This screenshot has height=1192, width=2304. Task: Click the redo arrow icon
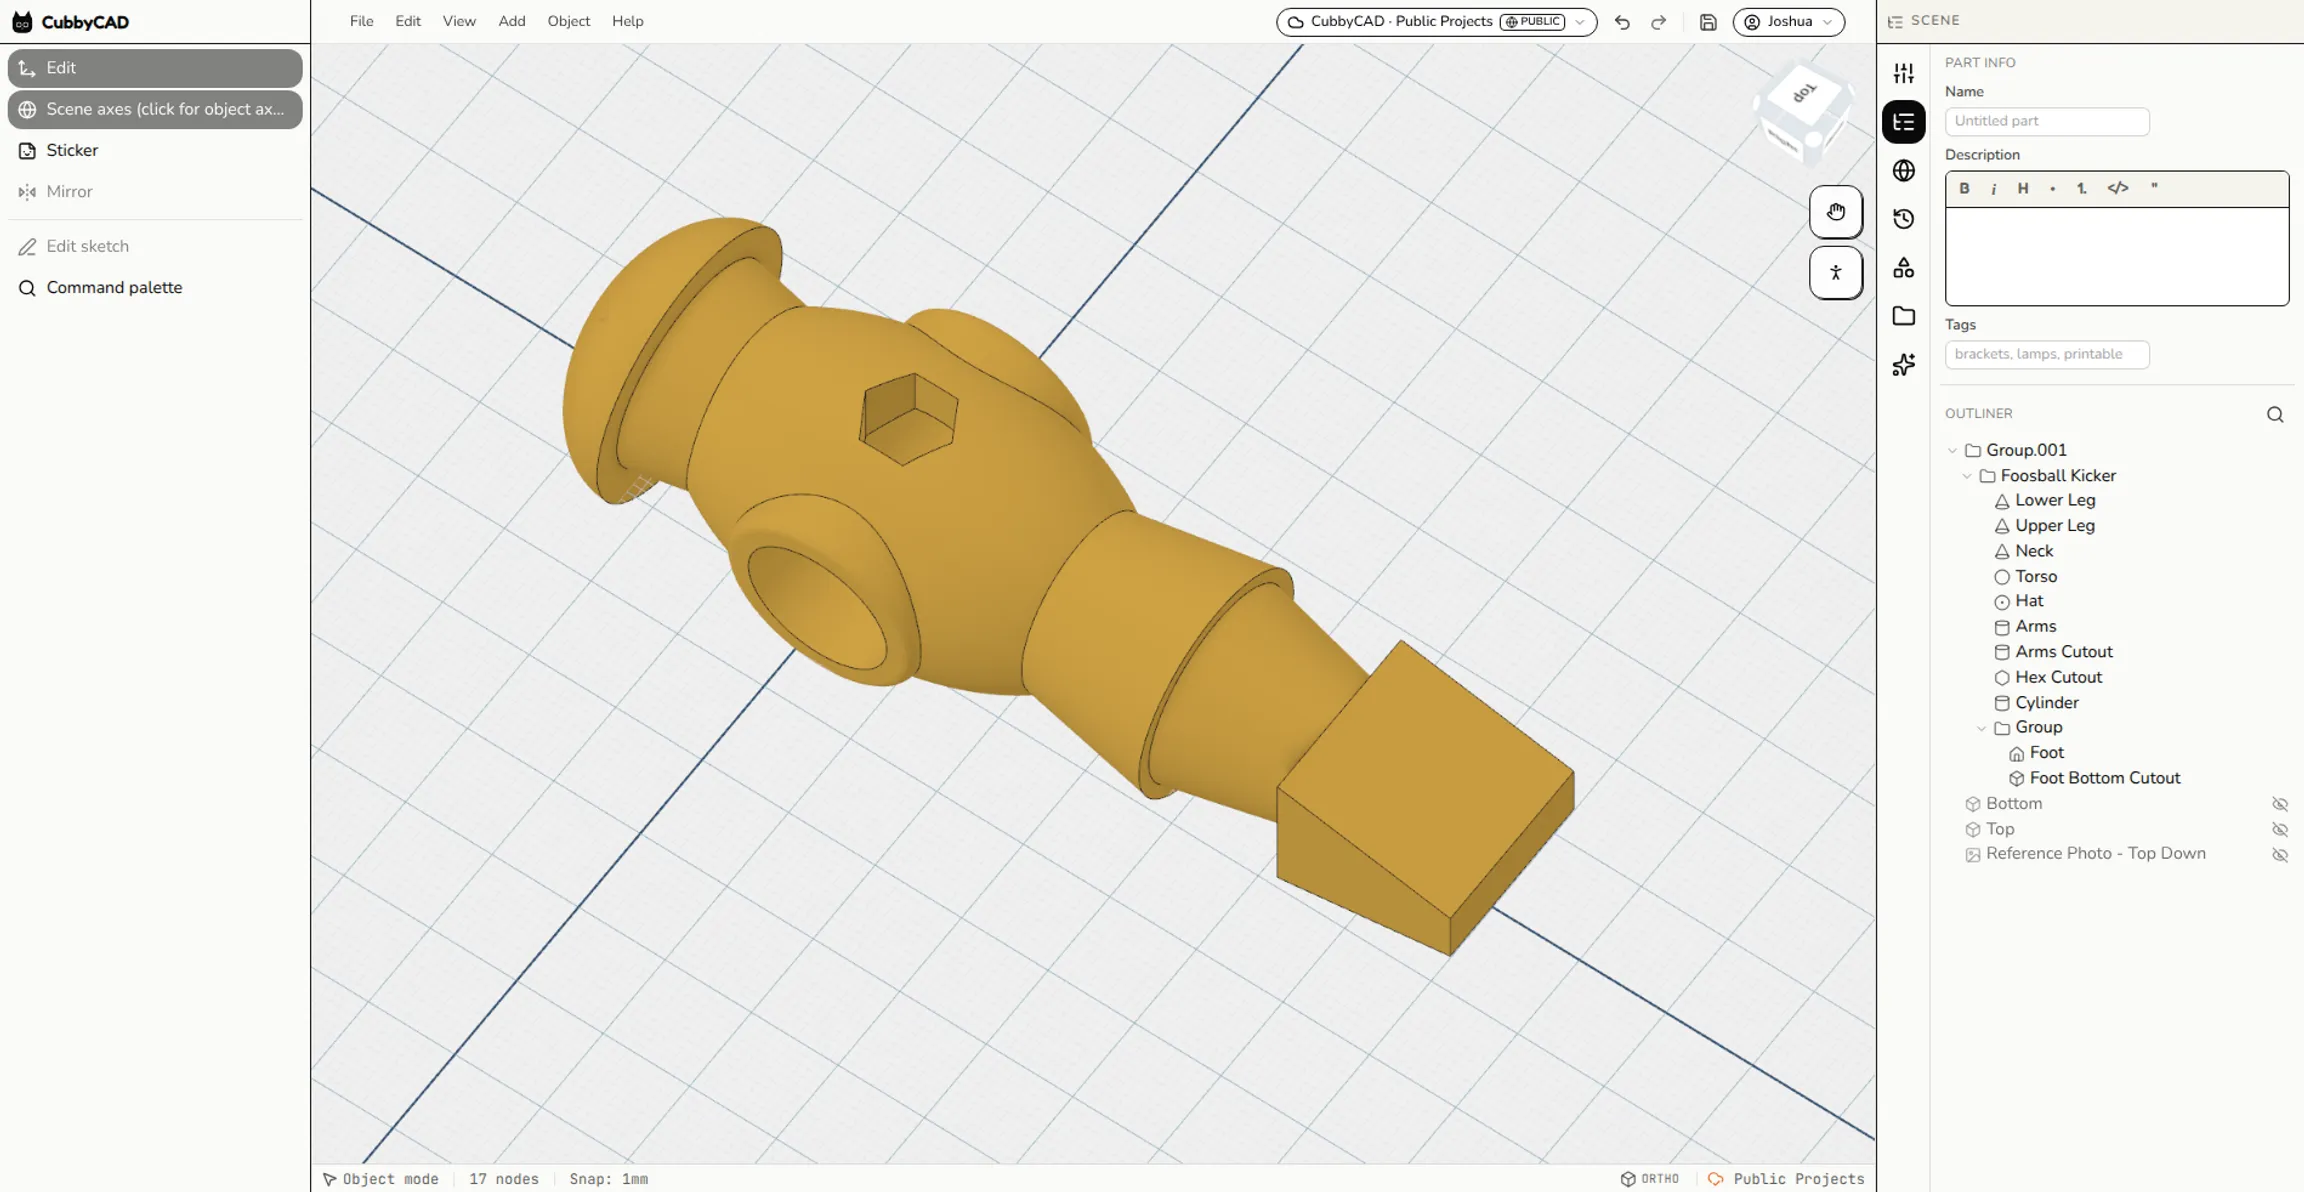click(x=1659, y=22)
